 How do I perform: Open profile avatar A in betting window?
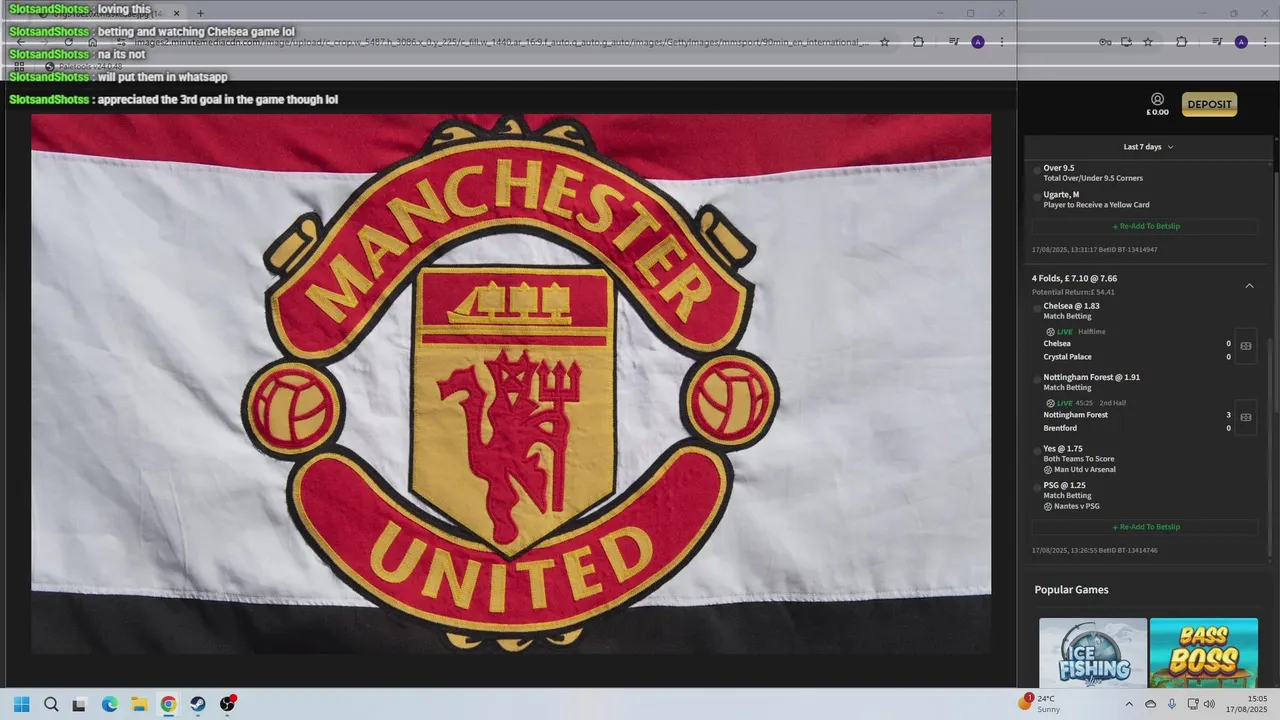click(1241, 42)
